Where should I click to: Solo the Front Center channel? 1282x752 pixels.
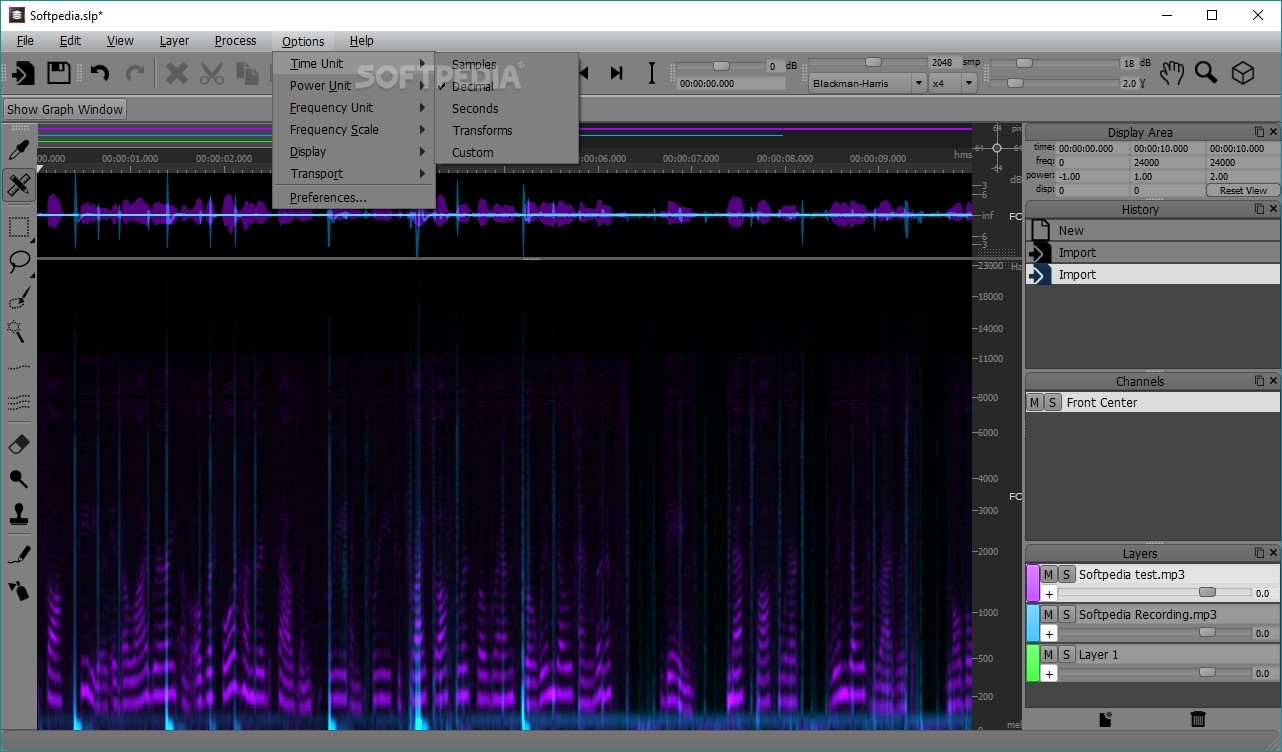pos(1052,402)
